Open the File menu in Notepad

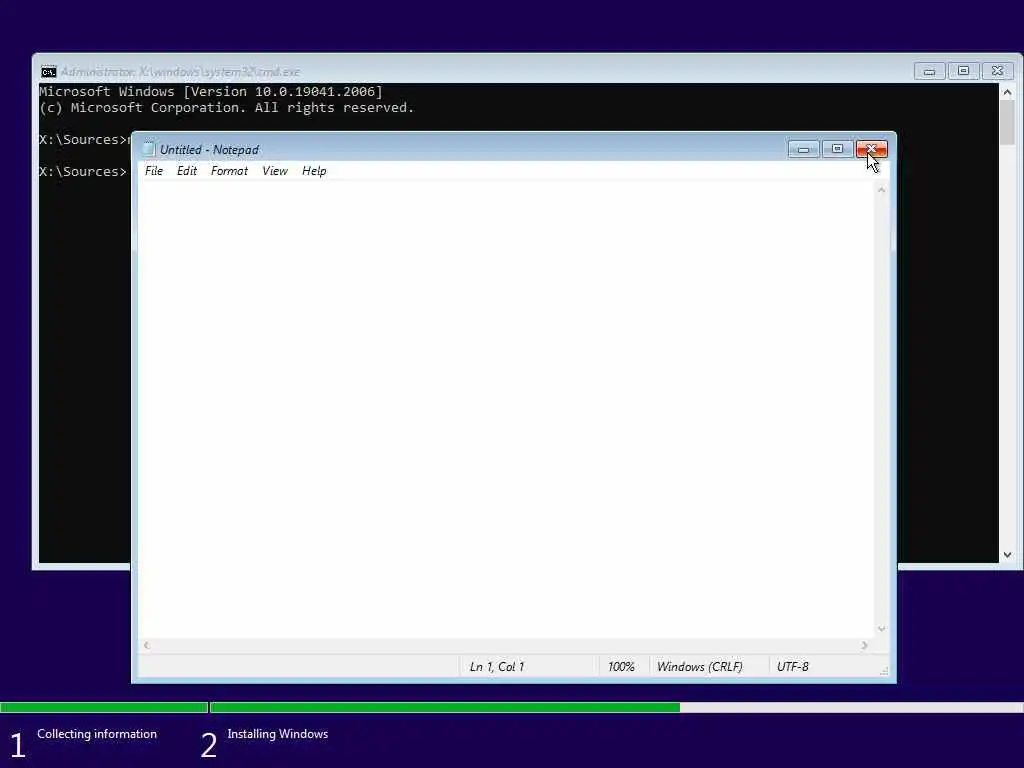pyautogui.click(x=153, y=171)
